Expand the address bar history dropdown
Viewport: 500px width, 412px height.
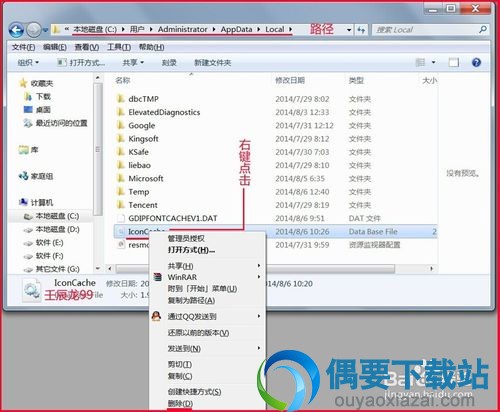pos(349,30)
